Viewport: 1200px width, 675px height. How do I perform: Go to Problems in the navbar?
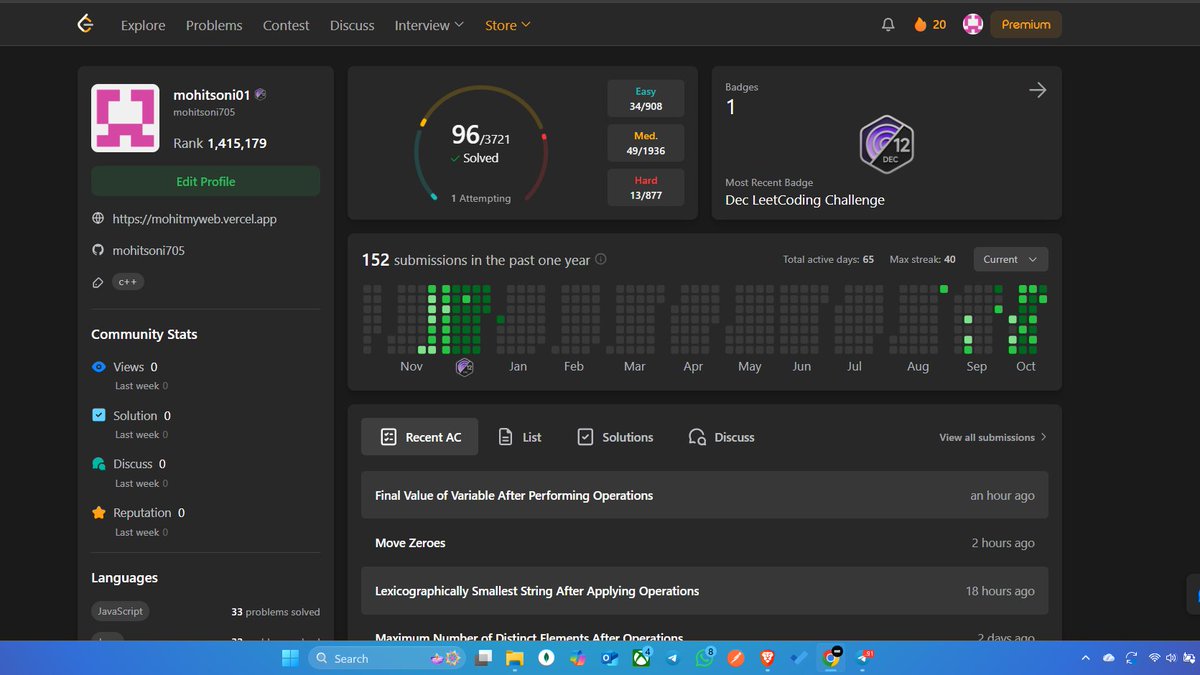pos(214,25)
